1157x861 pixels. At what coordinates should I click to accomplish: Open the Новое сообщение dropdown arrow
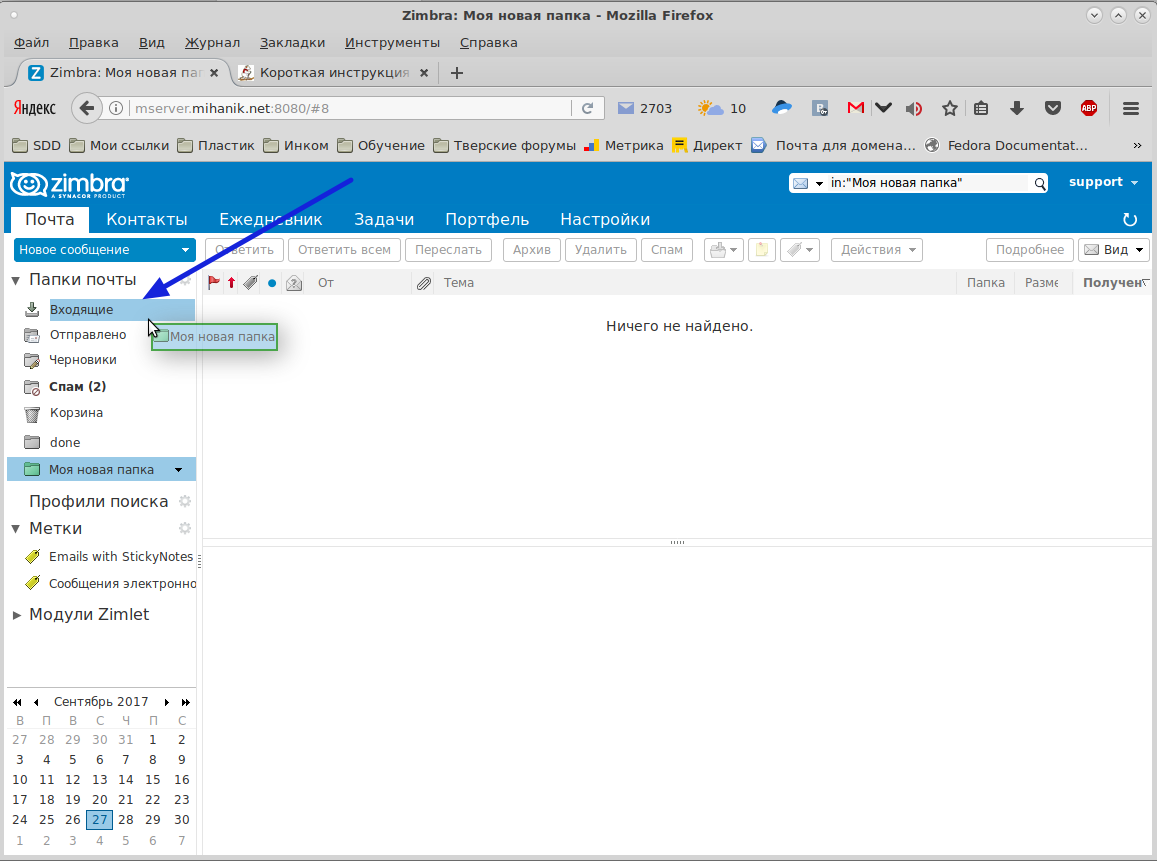coord(185,250)
